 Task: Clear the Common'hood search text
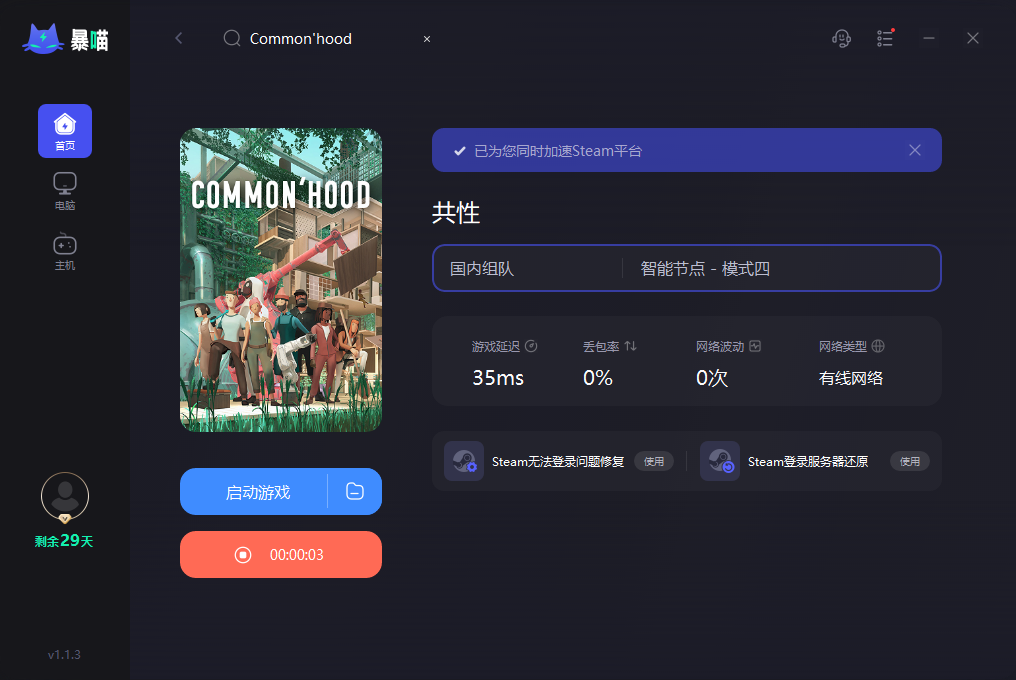click(427, 39)
